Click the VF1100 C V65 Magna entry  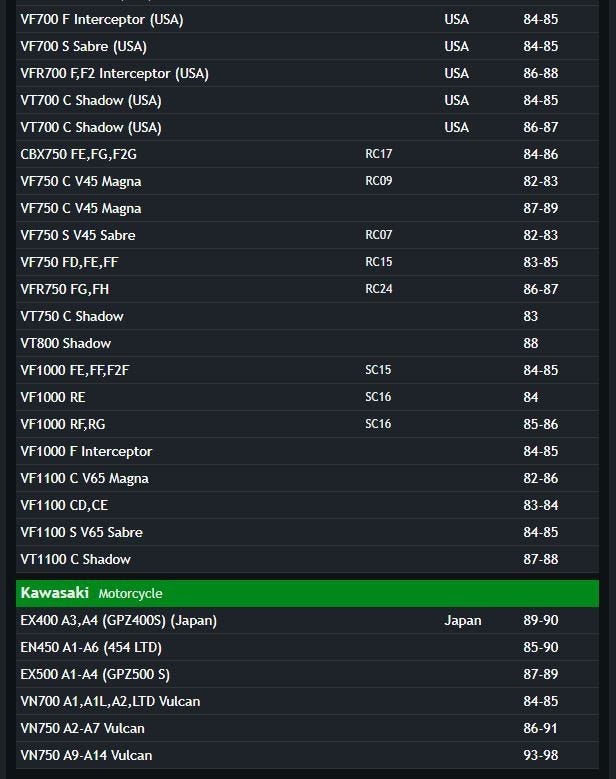84,478
